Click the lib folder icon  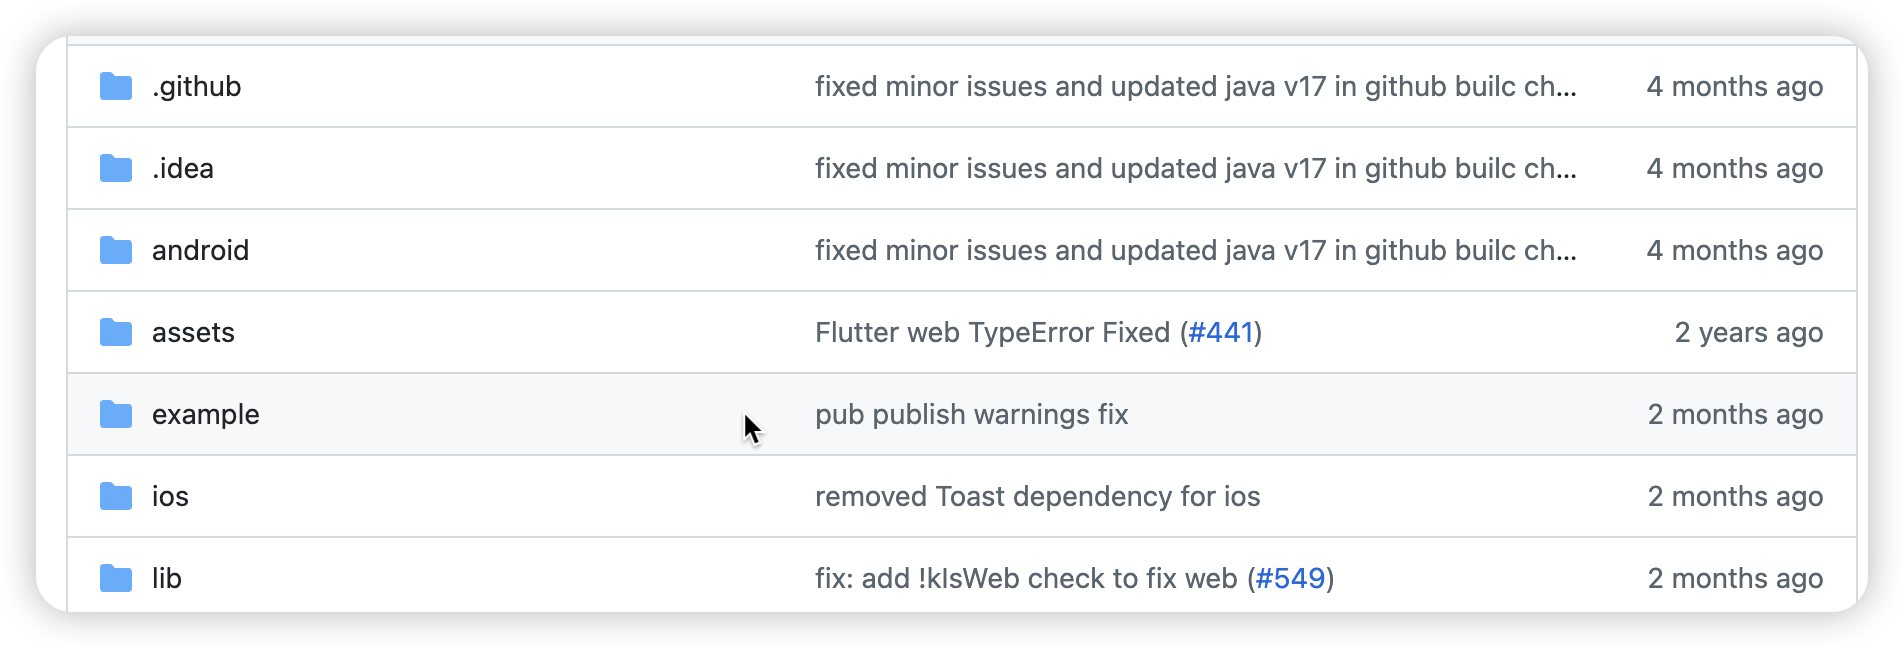coord(114,578)
